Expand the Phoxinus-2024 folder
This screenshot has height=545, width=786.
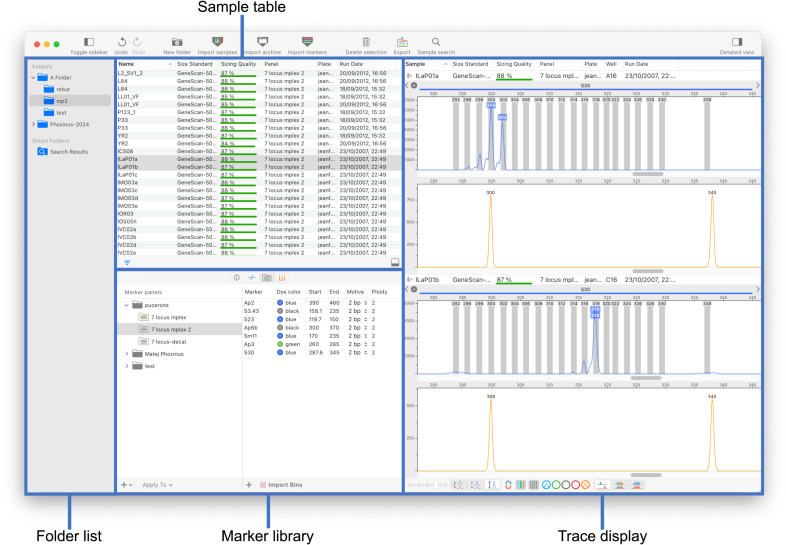click(34, 124)
